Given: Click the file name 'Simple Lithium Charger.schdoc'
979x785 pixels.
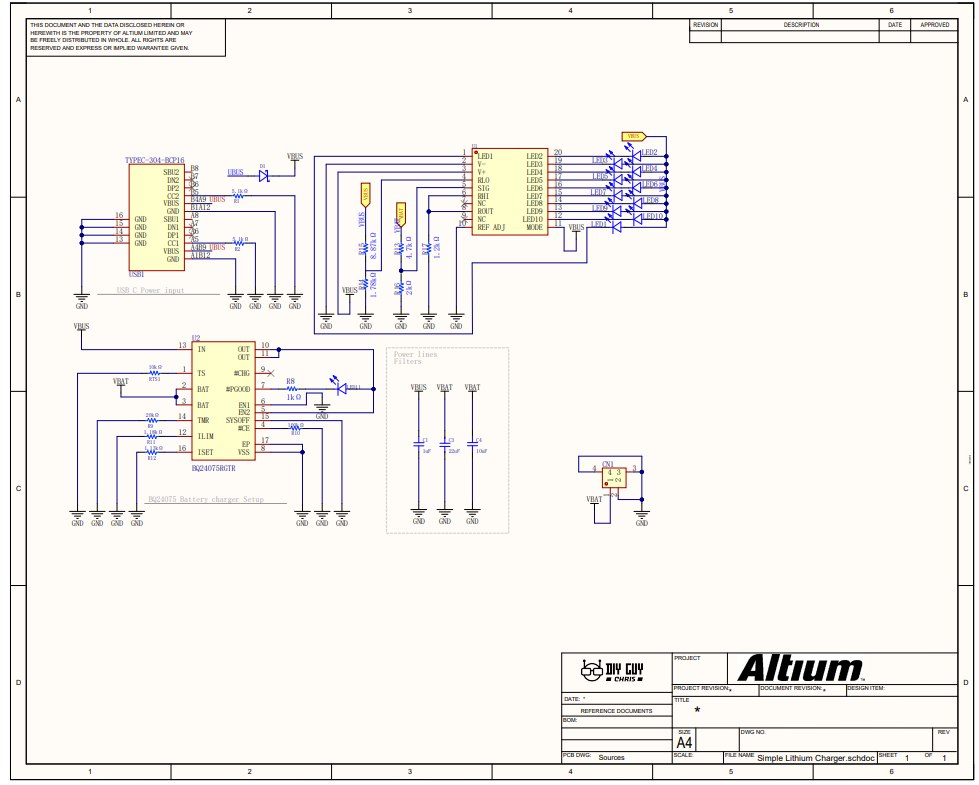Looking at the screenshot, I should (x=815, y=758).
